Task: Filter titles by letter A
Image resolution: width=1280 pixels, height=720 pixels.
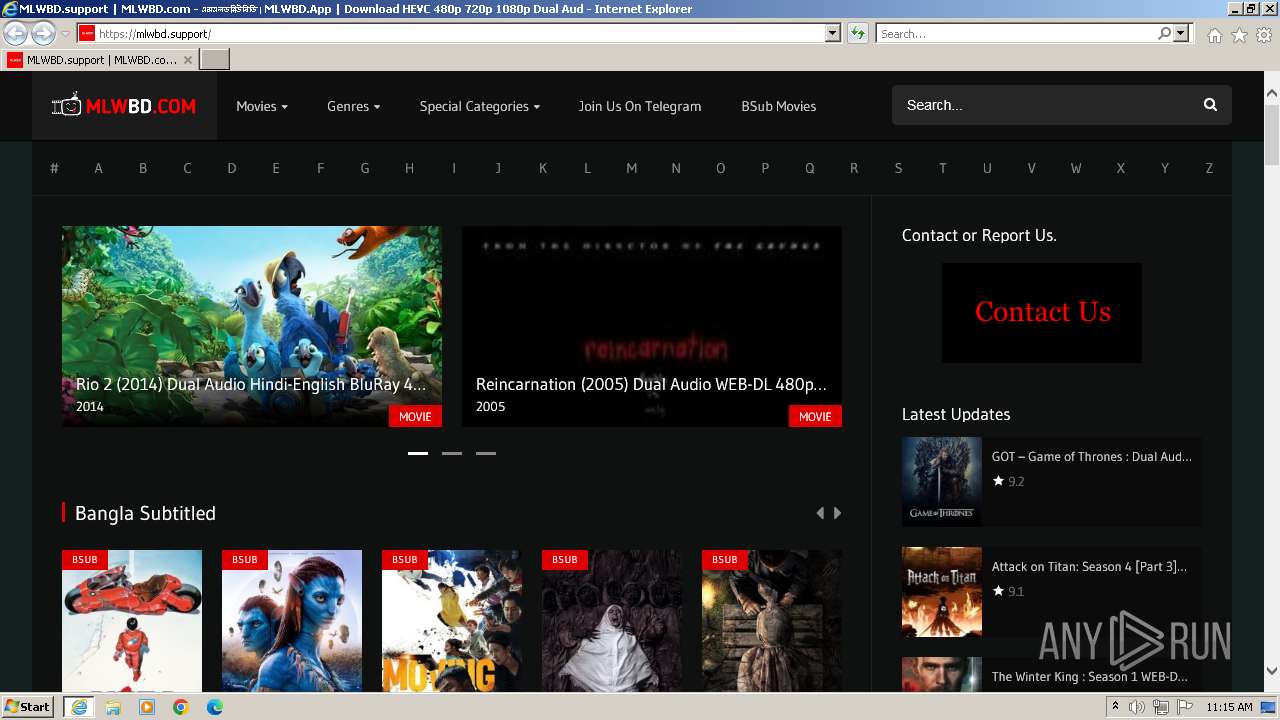Action: coord(98,168)
